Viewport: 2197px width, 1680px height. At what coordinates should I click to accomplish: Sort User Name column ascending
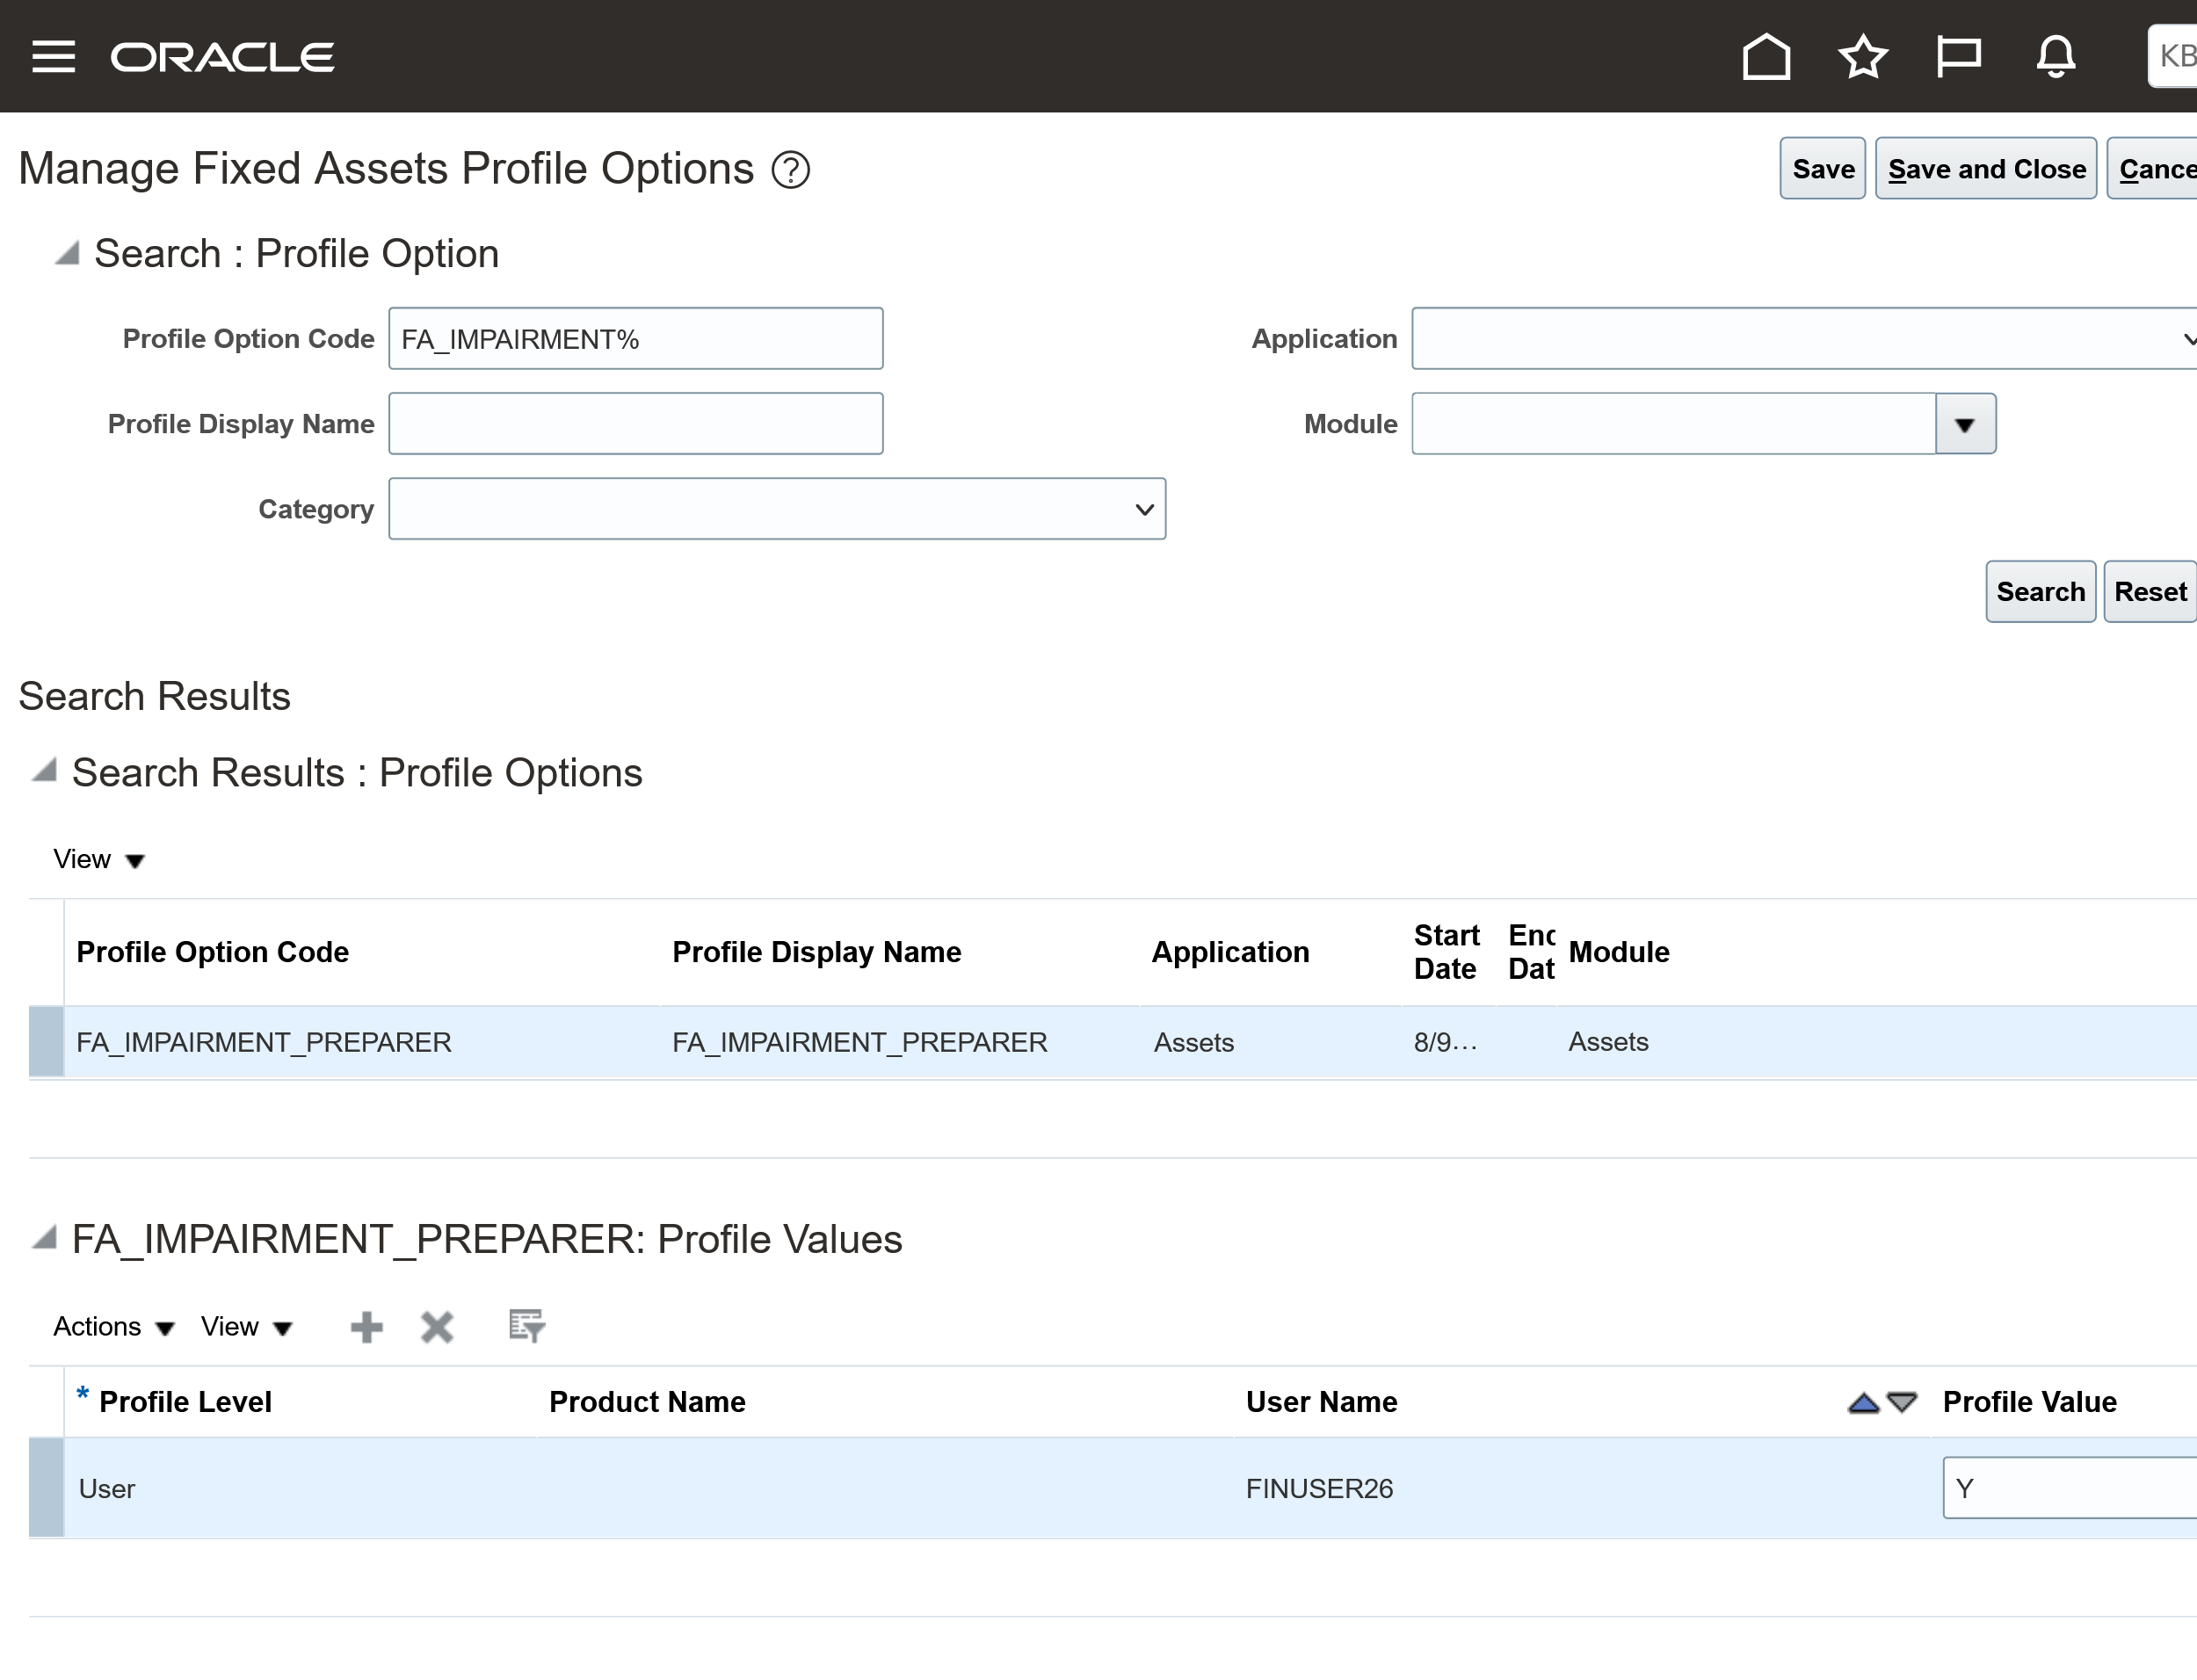[1863, 1403]
